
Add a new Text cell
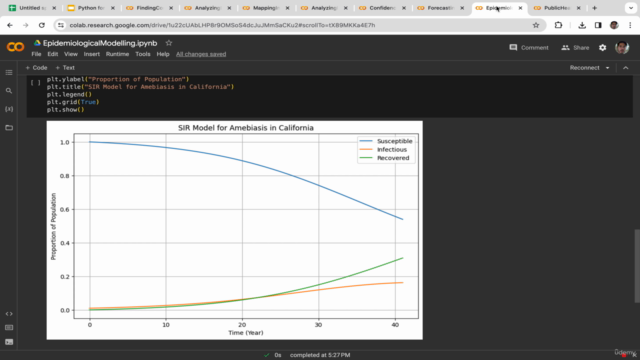click(65, 68)
